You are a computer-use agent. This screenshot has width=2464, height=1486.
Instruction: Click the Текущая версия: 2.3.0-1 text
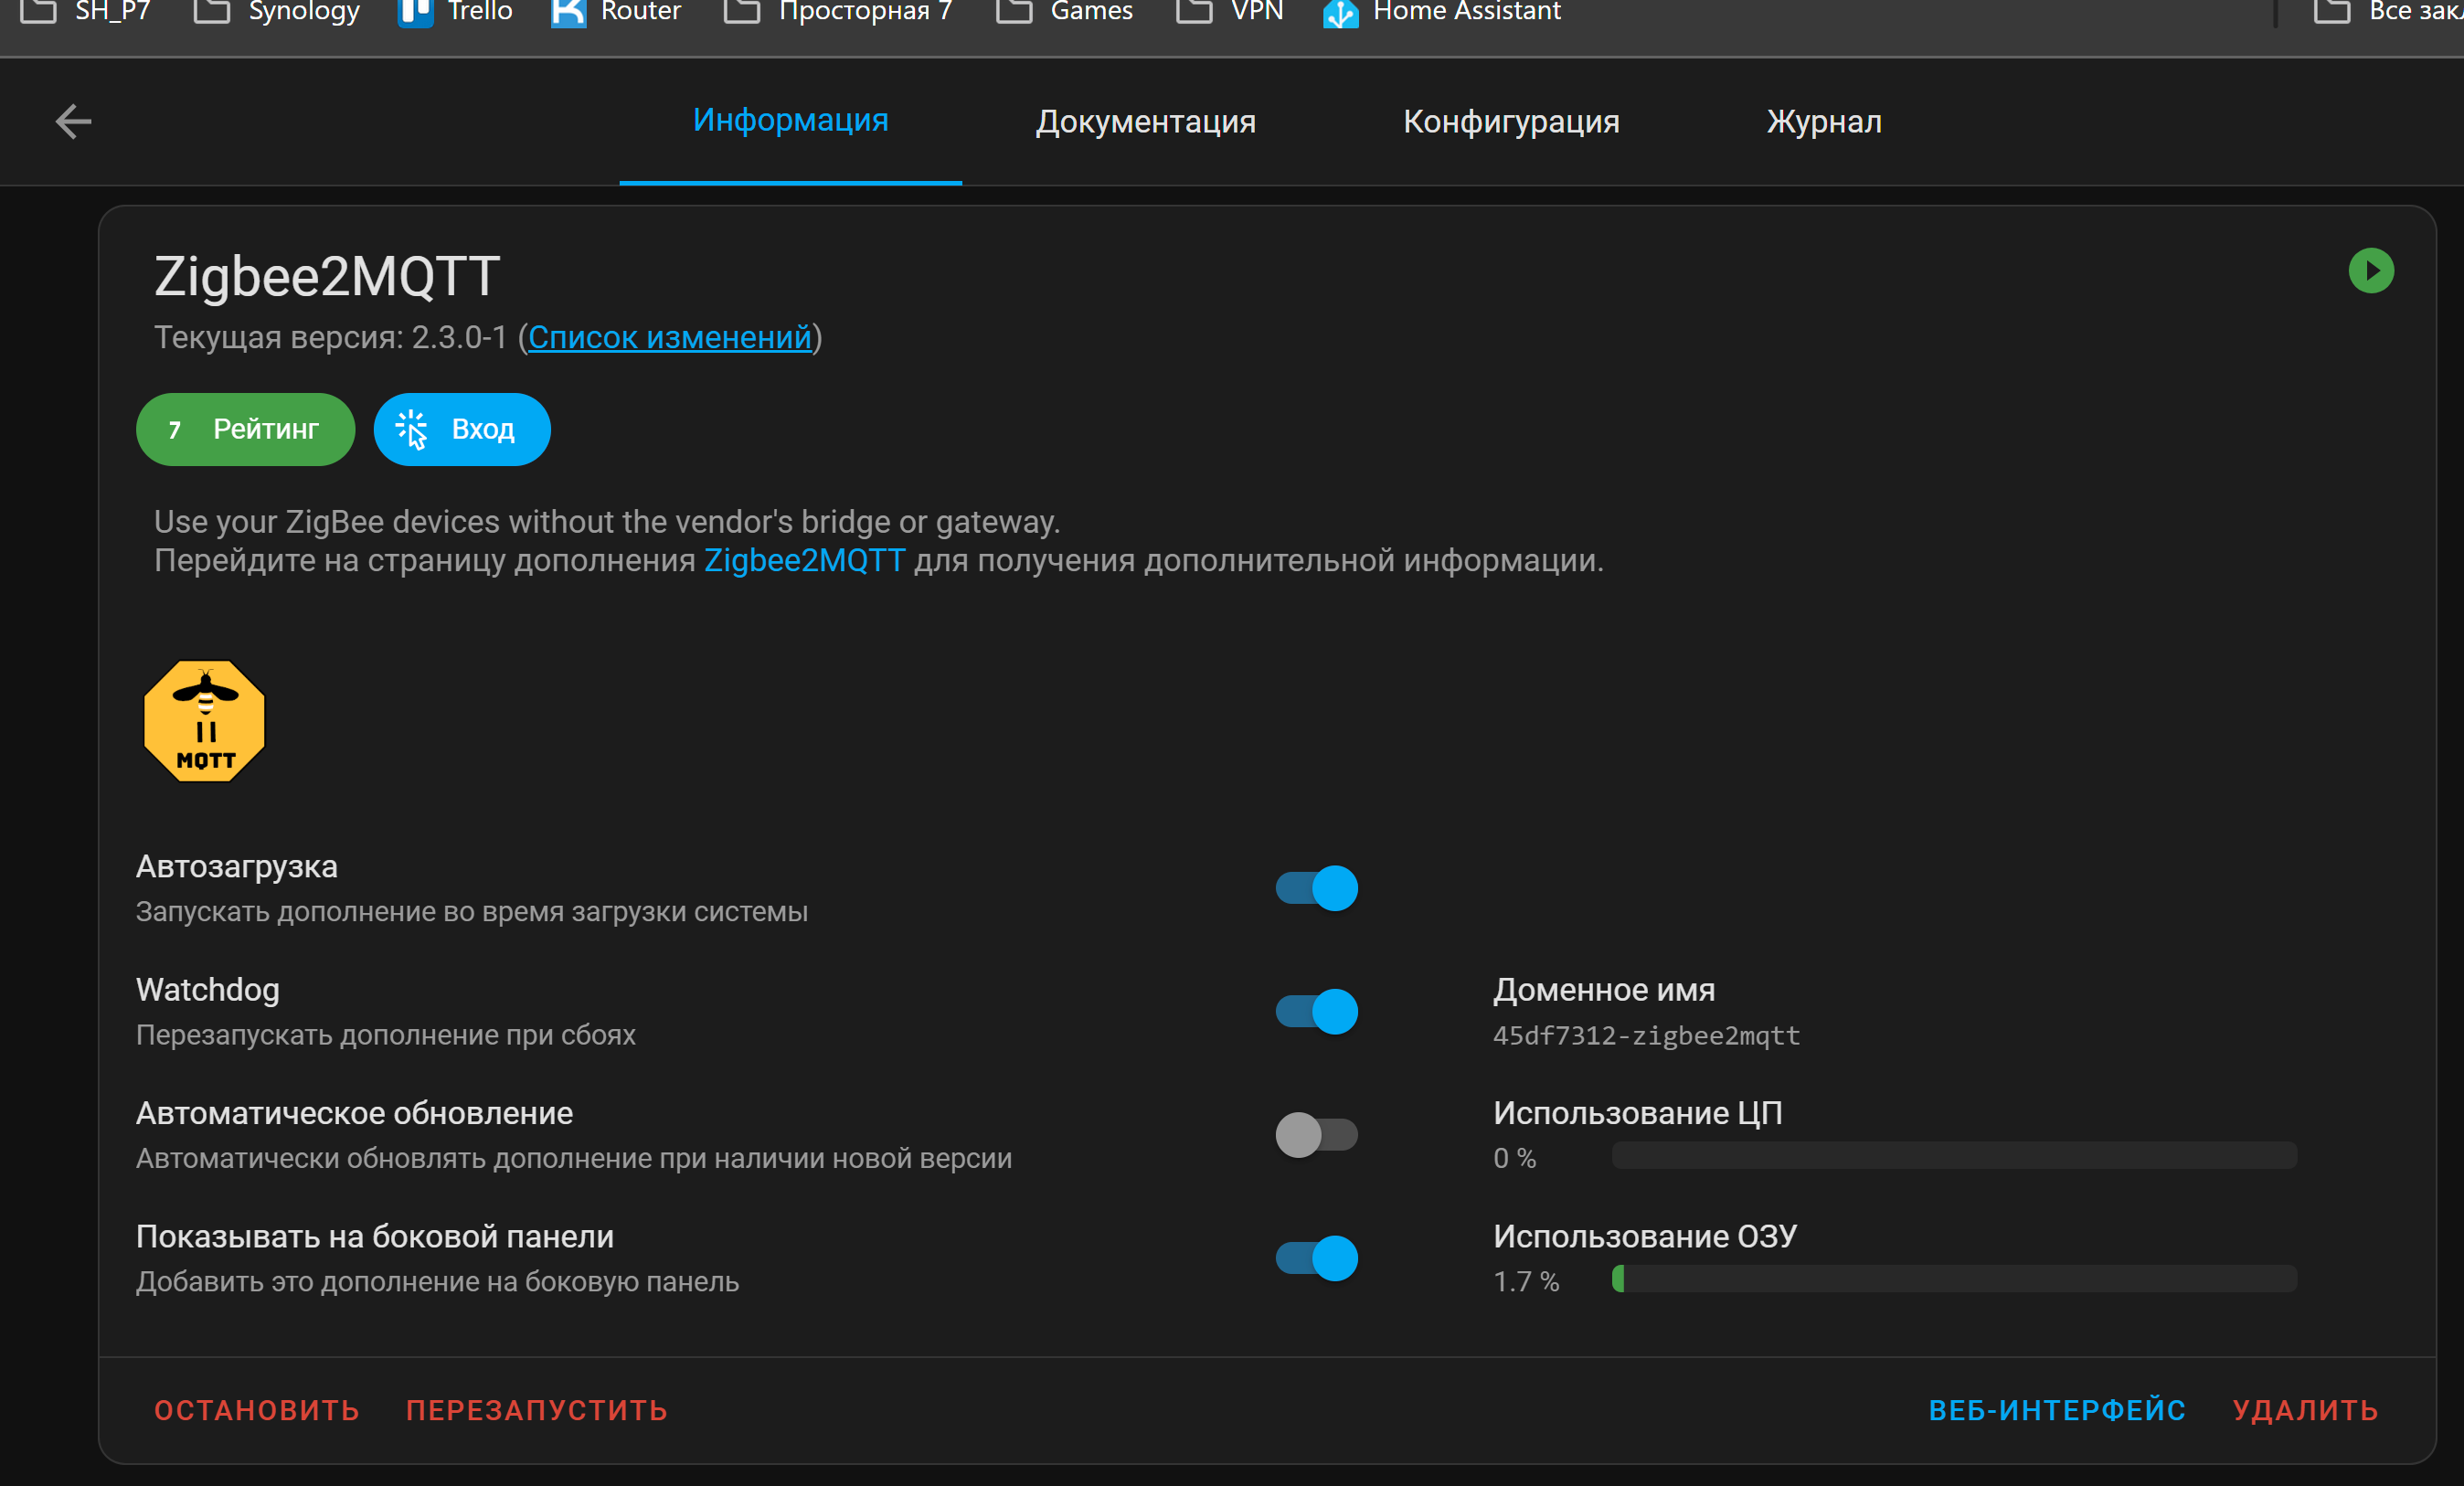331,338
